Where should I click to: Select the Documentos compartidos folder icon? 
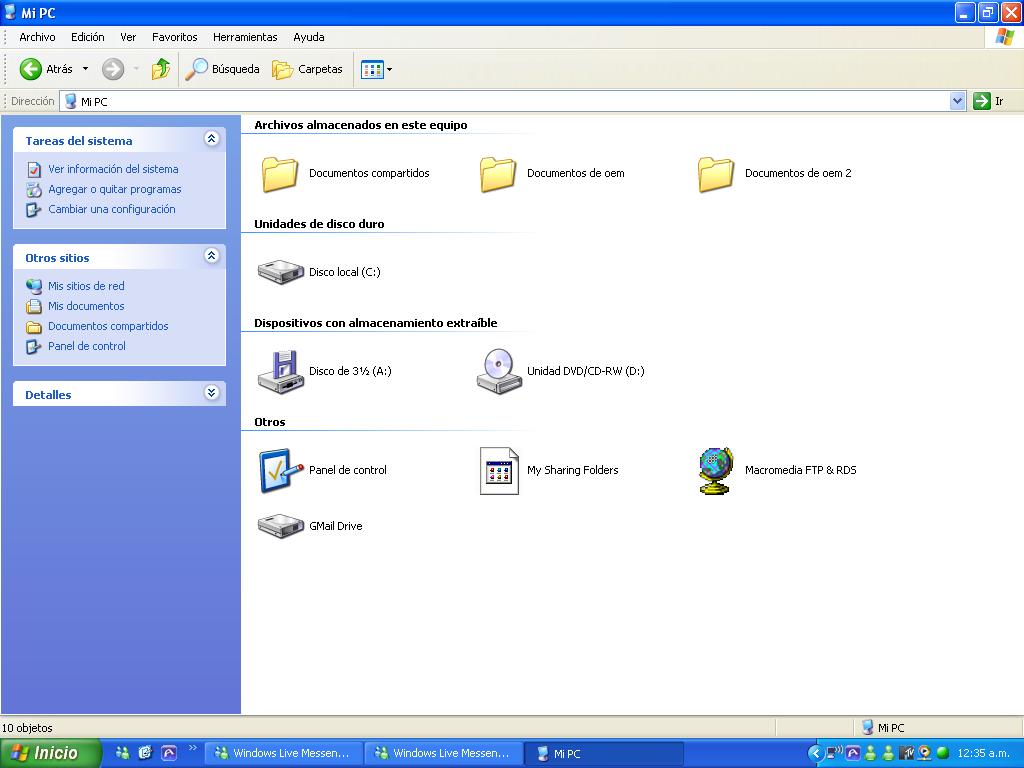click(280, 173)
